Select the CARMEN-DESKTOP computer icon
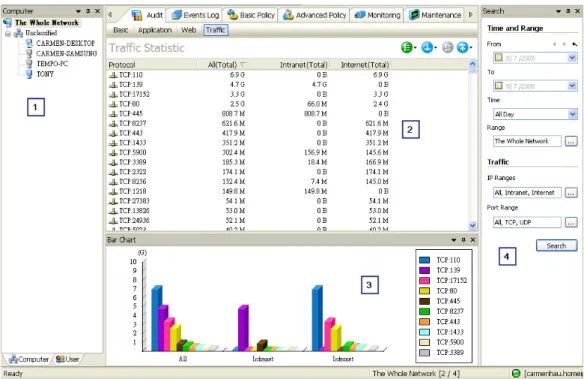The width and height of the screenshot is (584, 379). coord(29,43)
